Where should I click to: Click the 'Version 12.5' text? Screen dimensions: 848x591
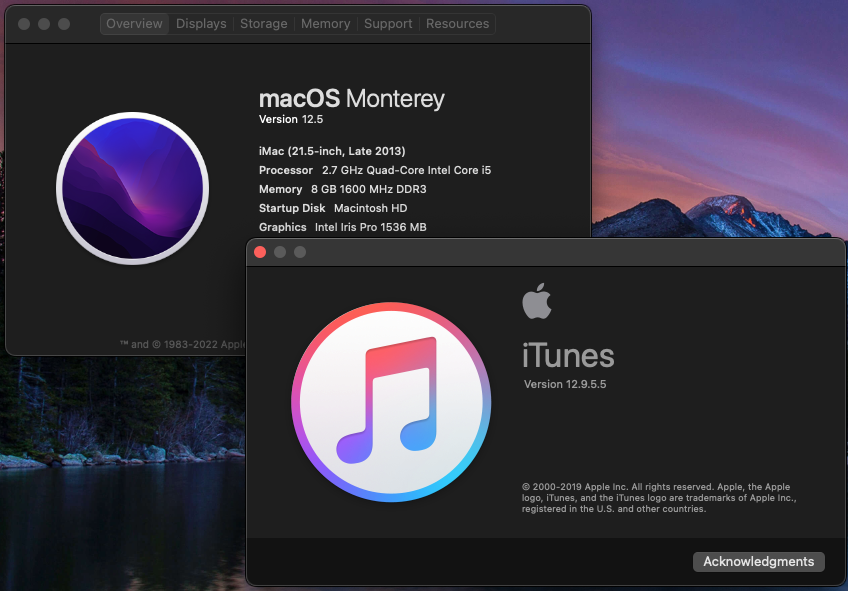coord(291,119)
